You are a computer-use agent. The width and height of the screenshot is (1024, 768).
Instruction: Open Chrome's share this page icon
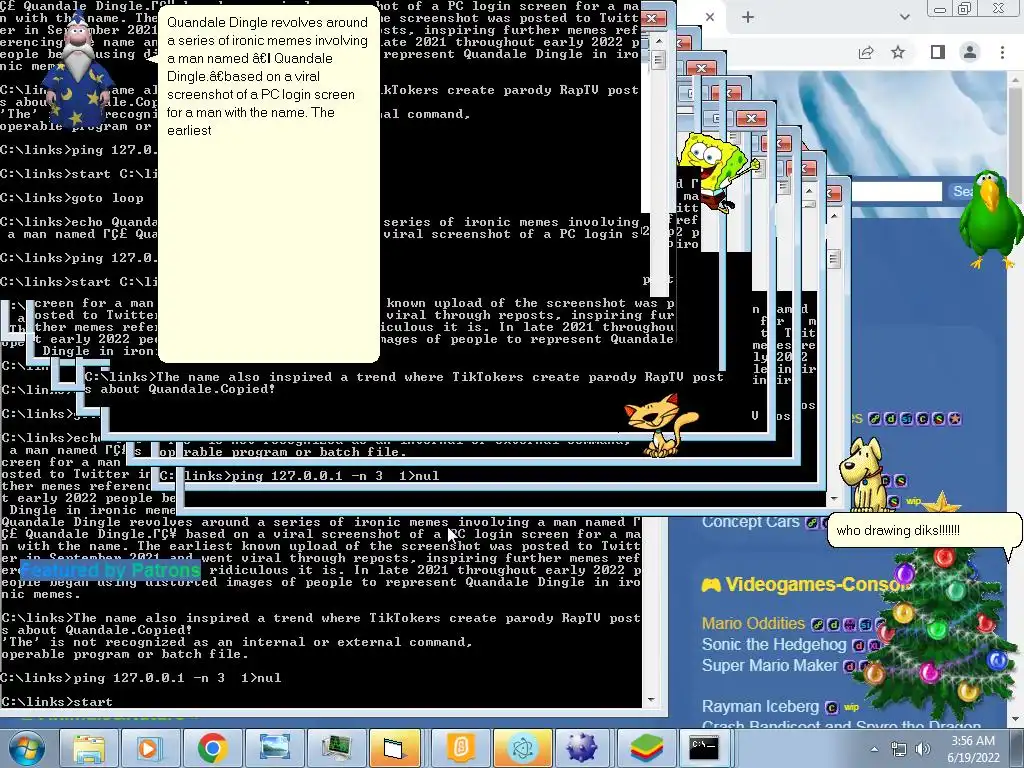[866, 52]
